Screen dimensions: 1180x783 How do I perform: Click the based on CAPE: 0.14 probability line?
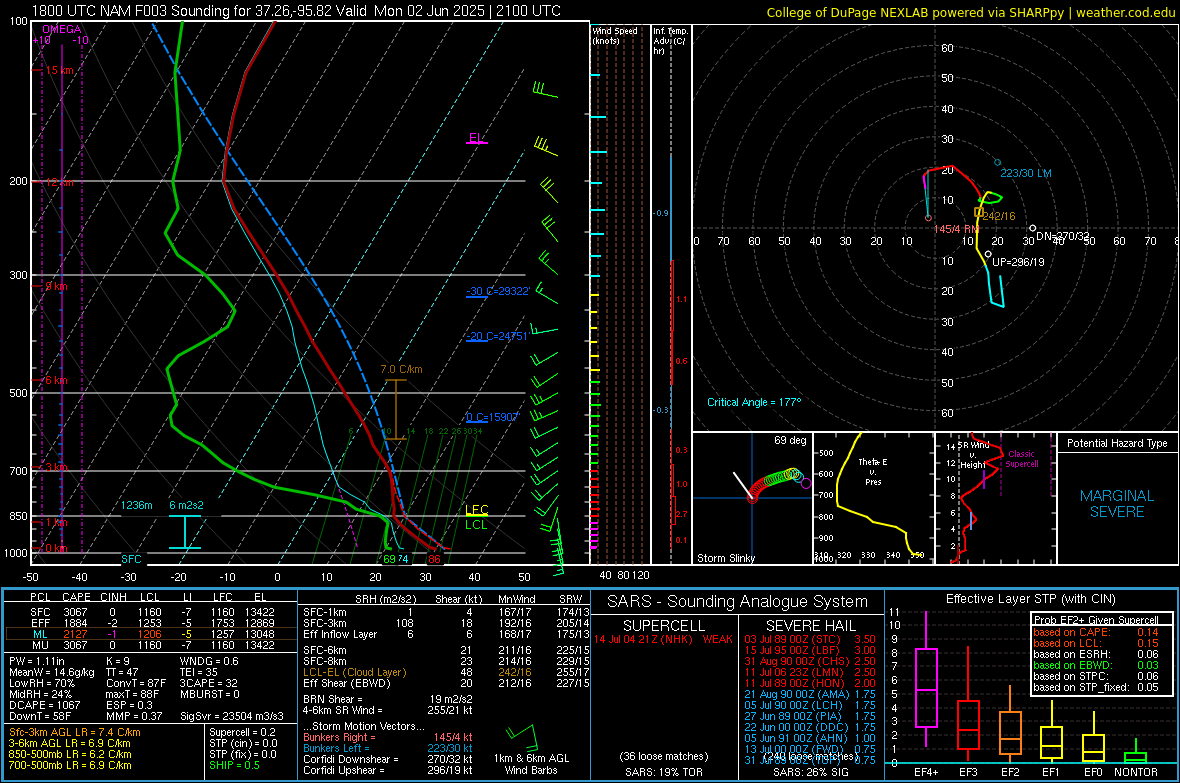[x=1096, y=632]
